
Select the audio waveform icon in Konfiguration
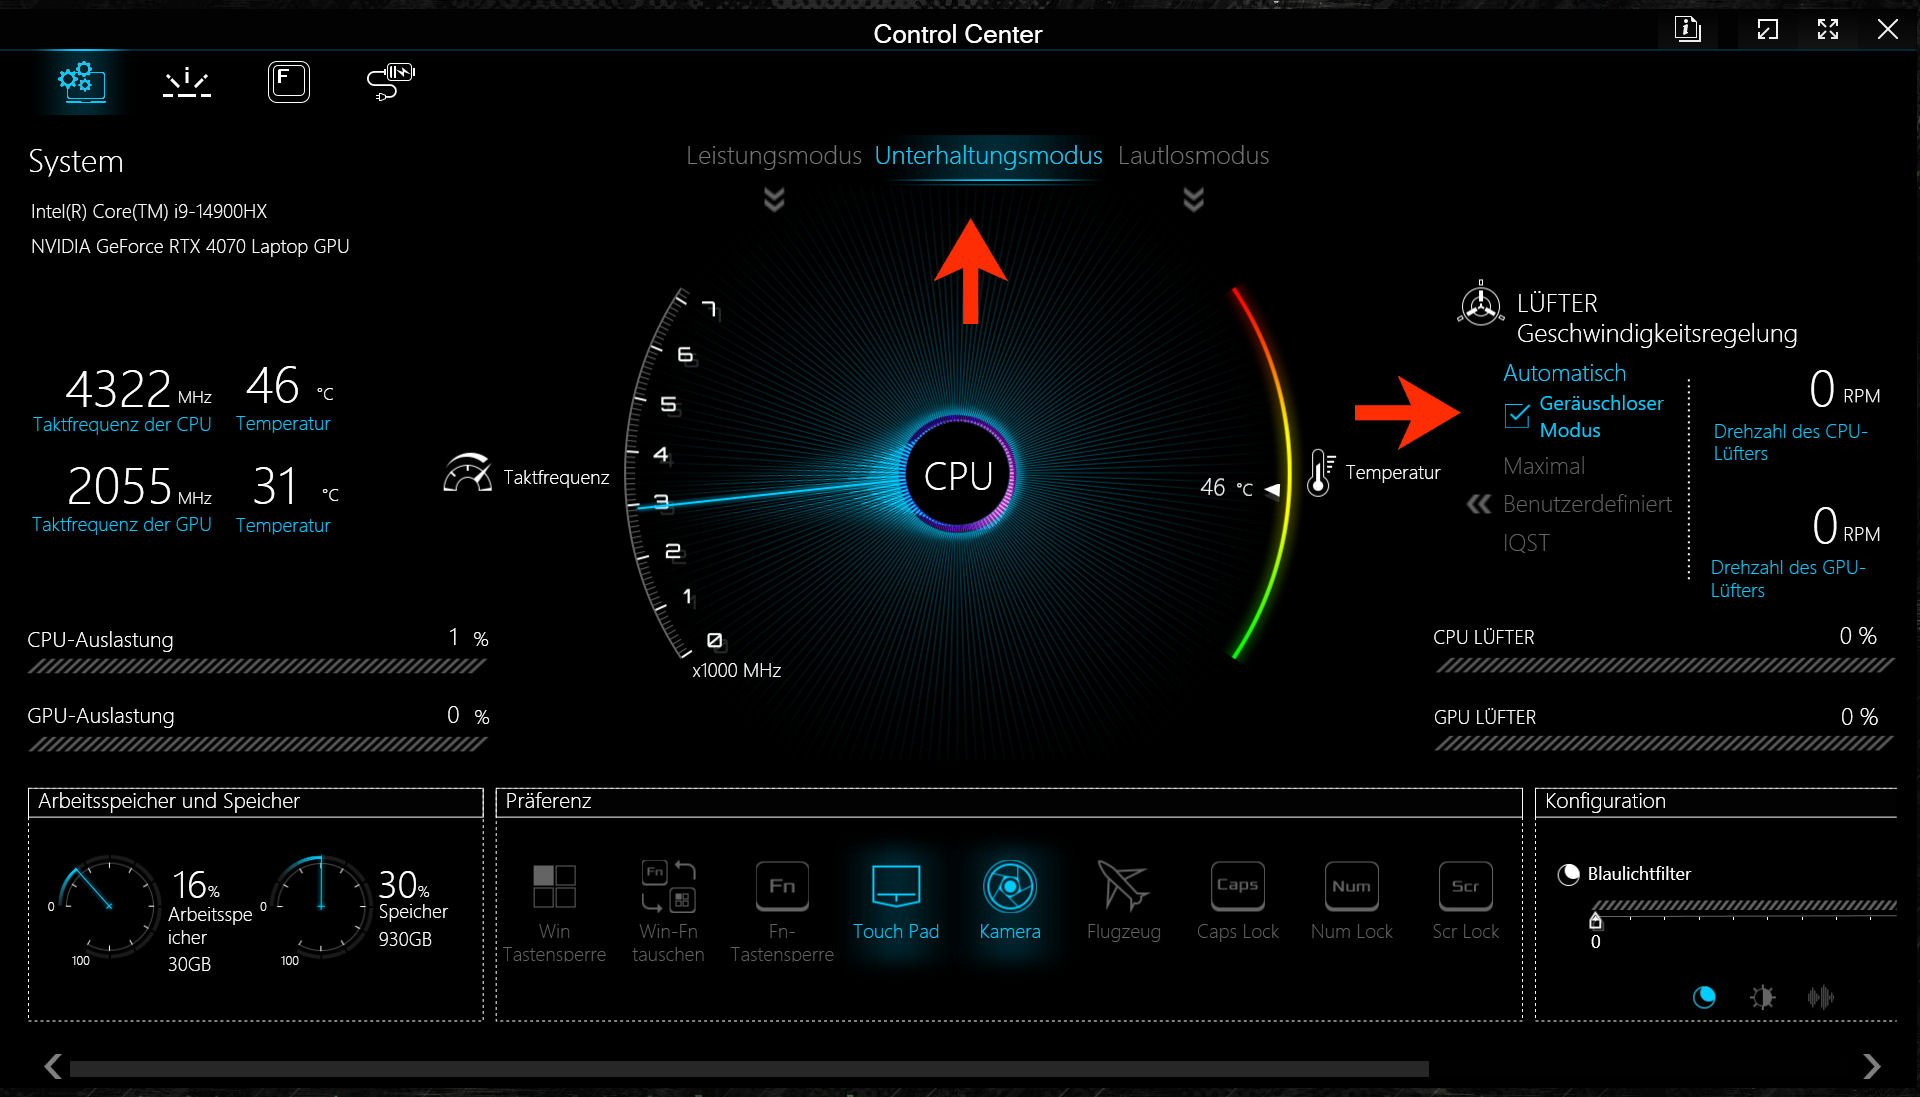click(1820, 997)
